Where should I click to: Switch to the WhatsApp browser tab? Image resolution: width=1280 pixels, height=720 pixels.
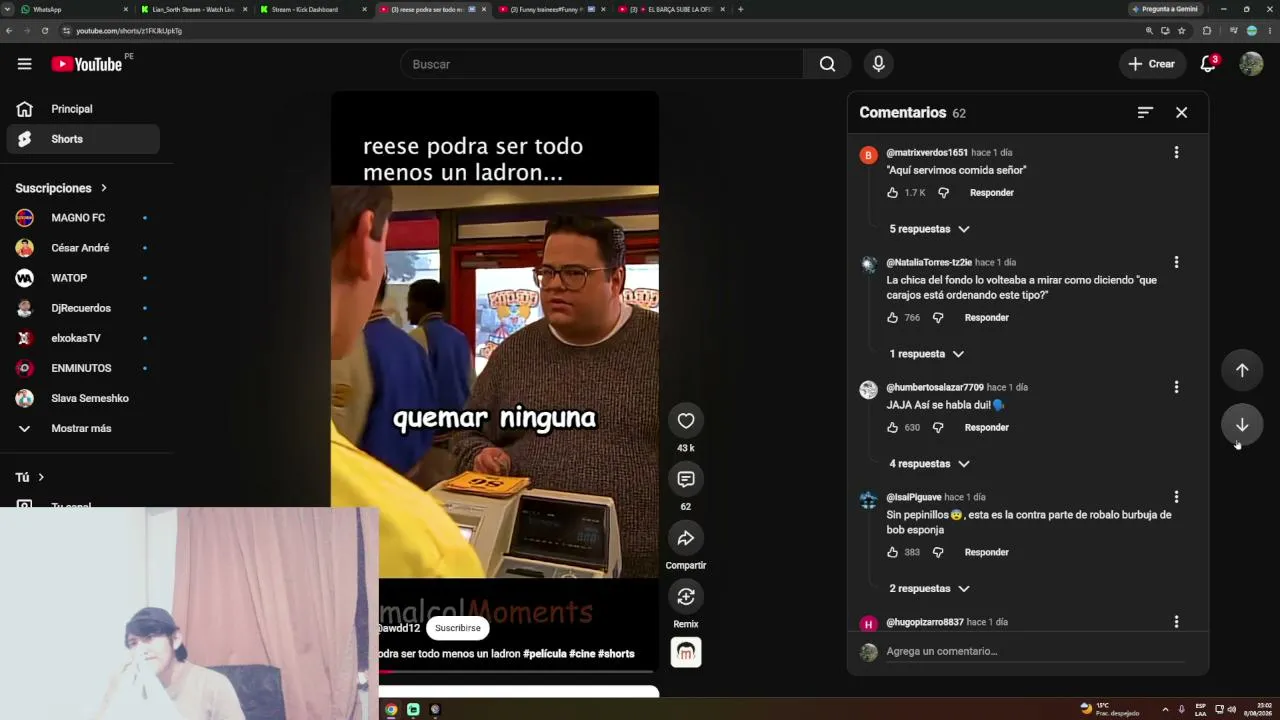(73, 9)
